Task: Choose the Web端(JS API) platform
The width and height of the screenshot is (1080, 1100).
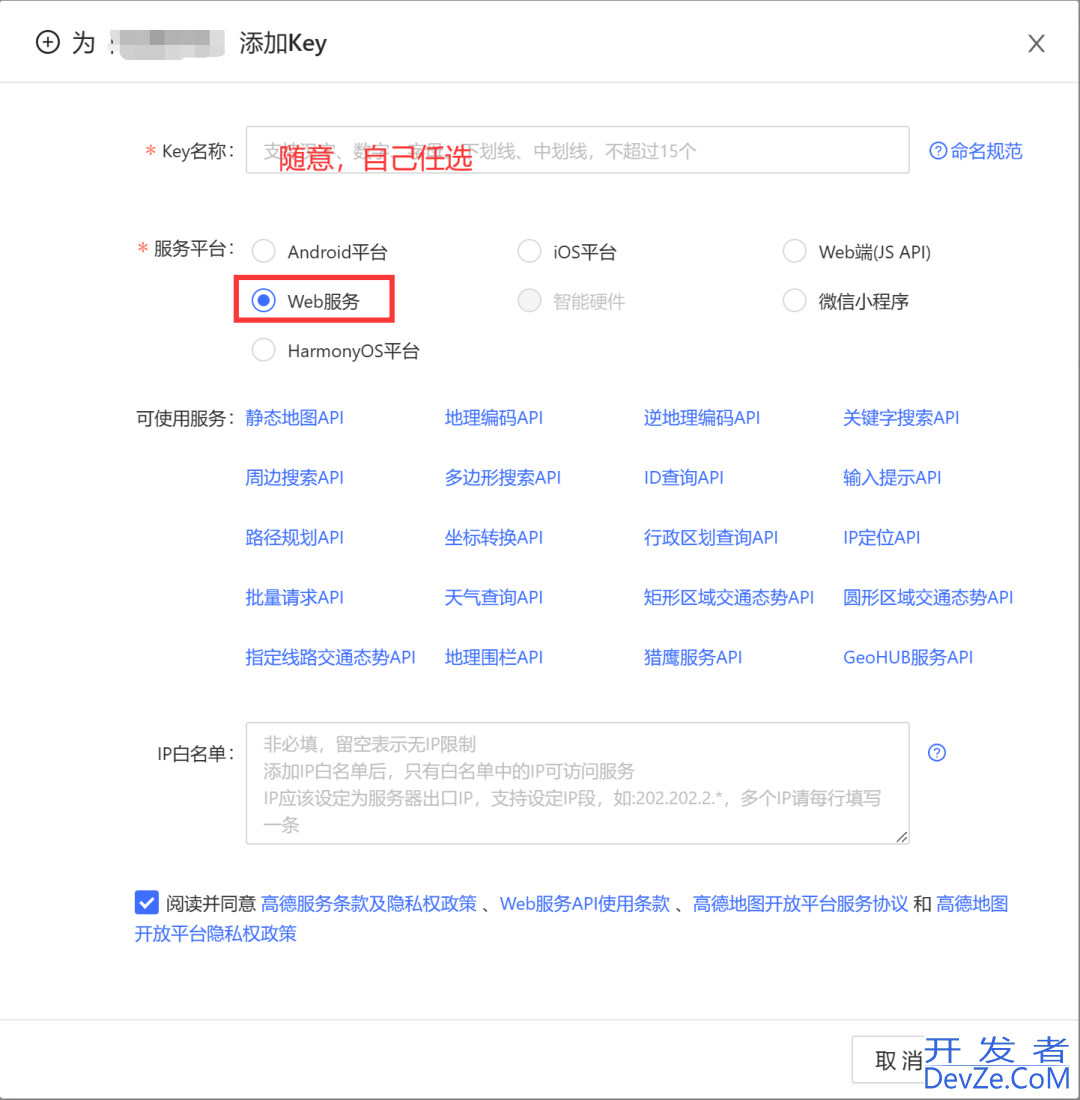Action: [x=794, y=251]
